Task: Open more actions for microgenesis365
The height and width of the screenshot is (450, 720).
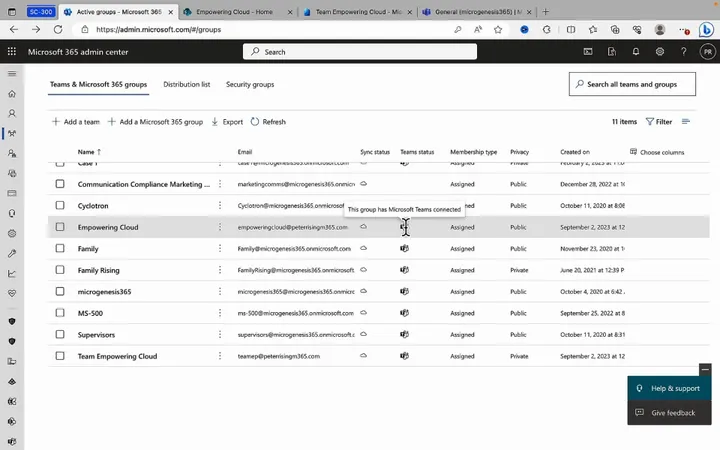Action: click(x=220, y=292)
